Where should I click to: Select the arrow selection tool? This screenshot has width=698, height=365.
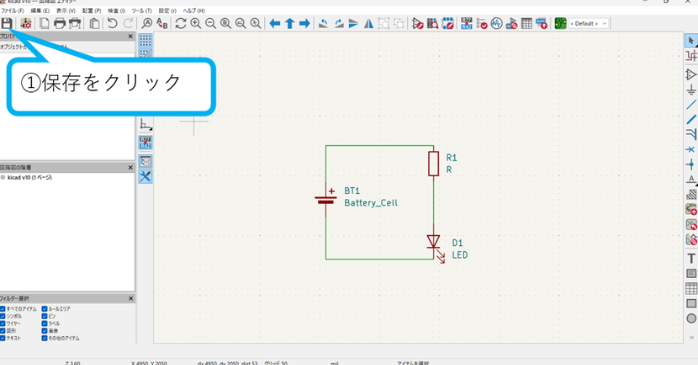point(691,41)
